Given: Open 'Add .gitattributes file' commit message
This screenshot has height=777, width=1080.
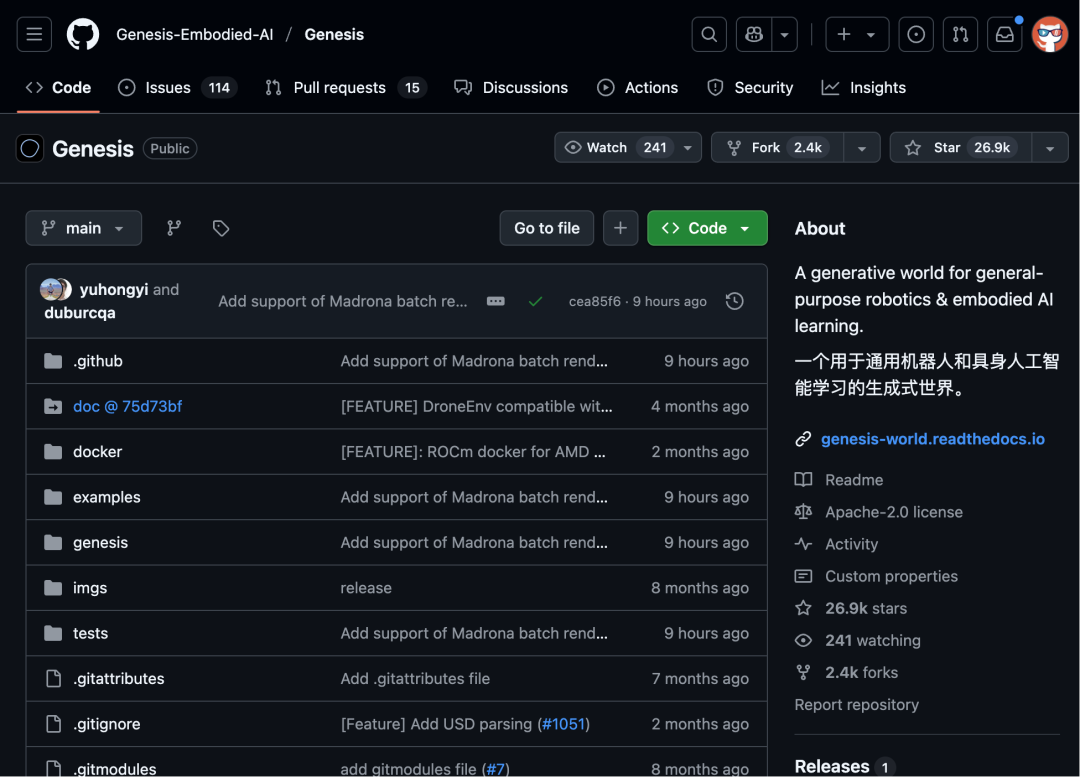Looking at the screenshot, I should pyautogui.click(x=415, y=679).
